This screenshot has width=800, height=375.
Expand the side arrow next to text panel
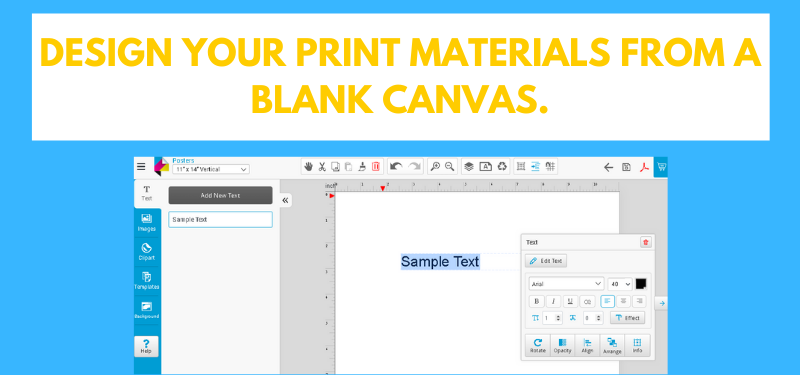click(x=661, y=303)
